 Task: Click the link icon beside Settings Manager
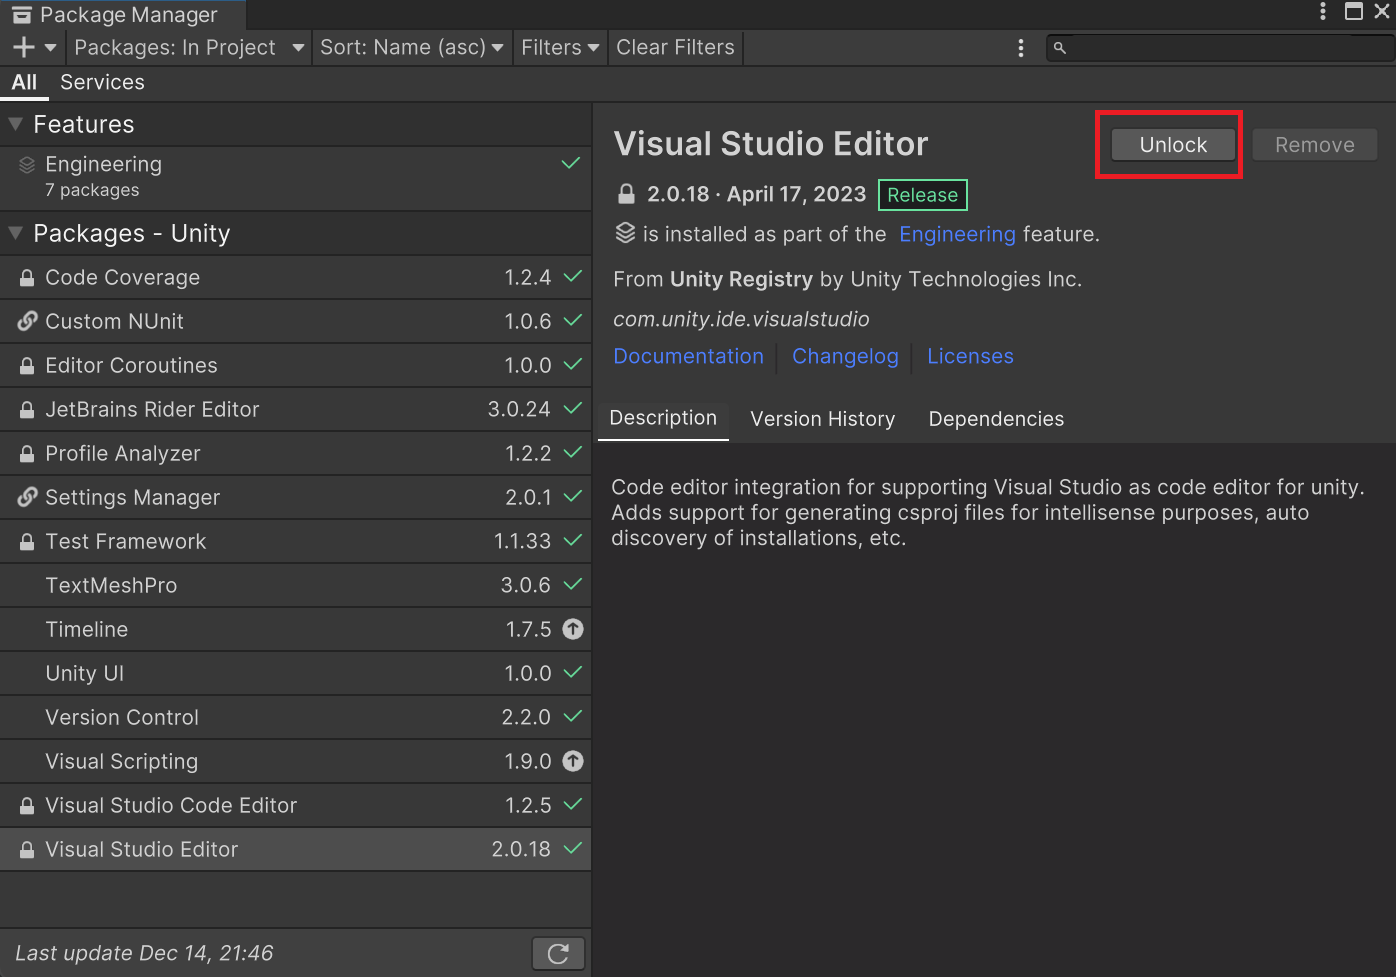click(27, 498)
